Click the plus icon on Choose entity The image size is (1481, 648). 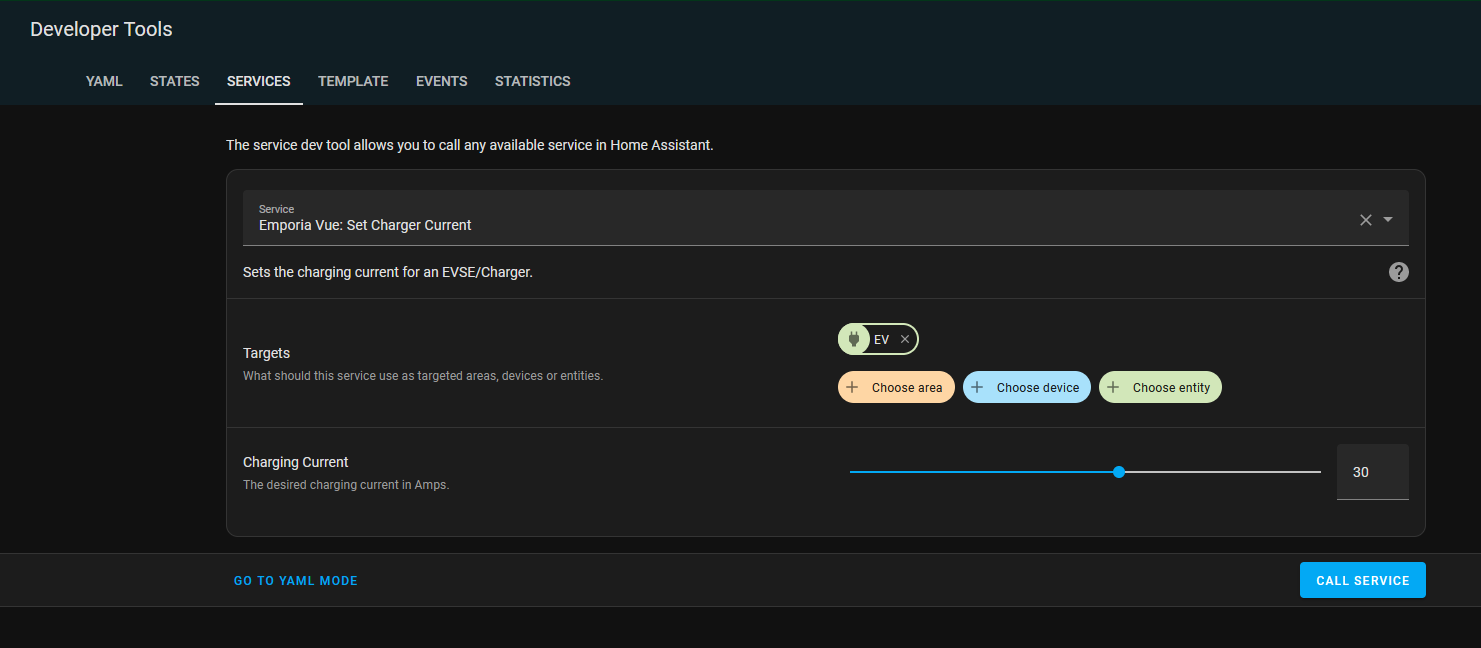tap(1117, 387)
